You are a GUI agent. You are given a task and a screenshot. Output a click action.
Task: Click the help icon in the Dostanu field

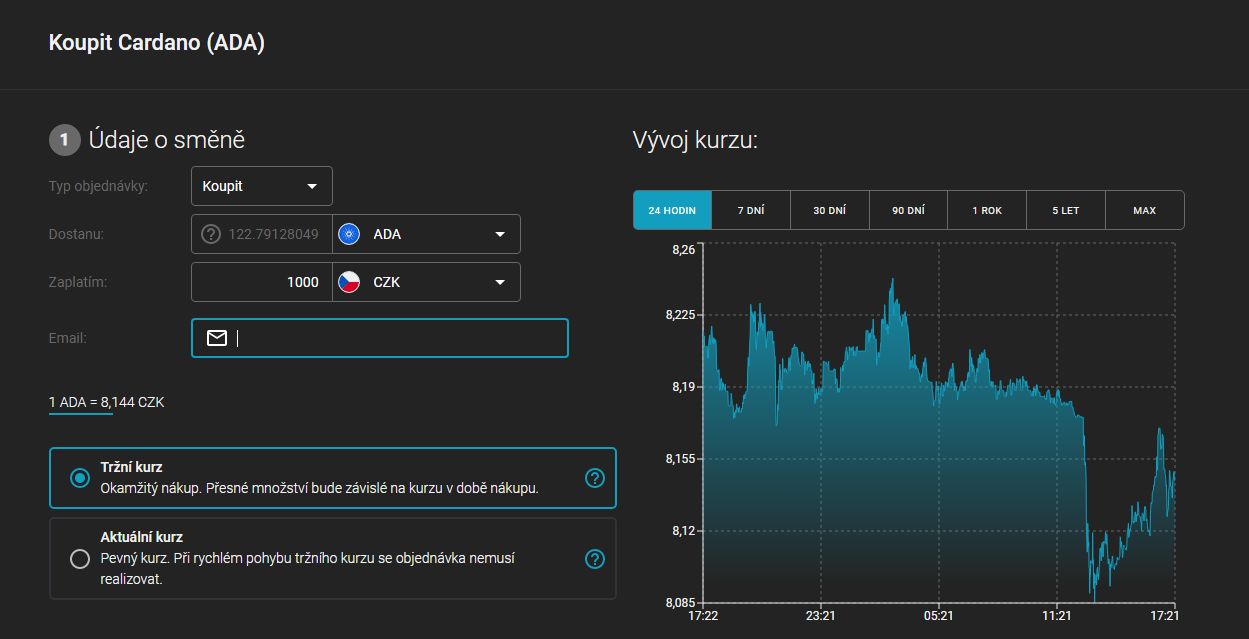(x=210, y=234)
